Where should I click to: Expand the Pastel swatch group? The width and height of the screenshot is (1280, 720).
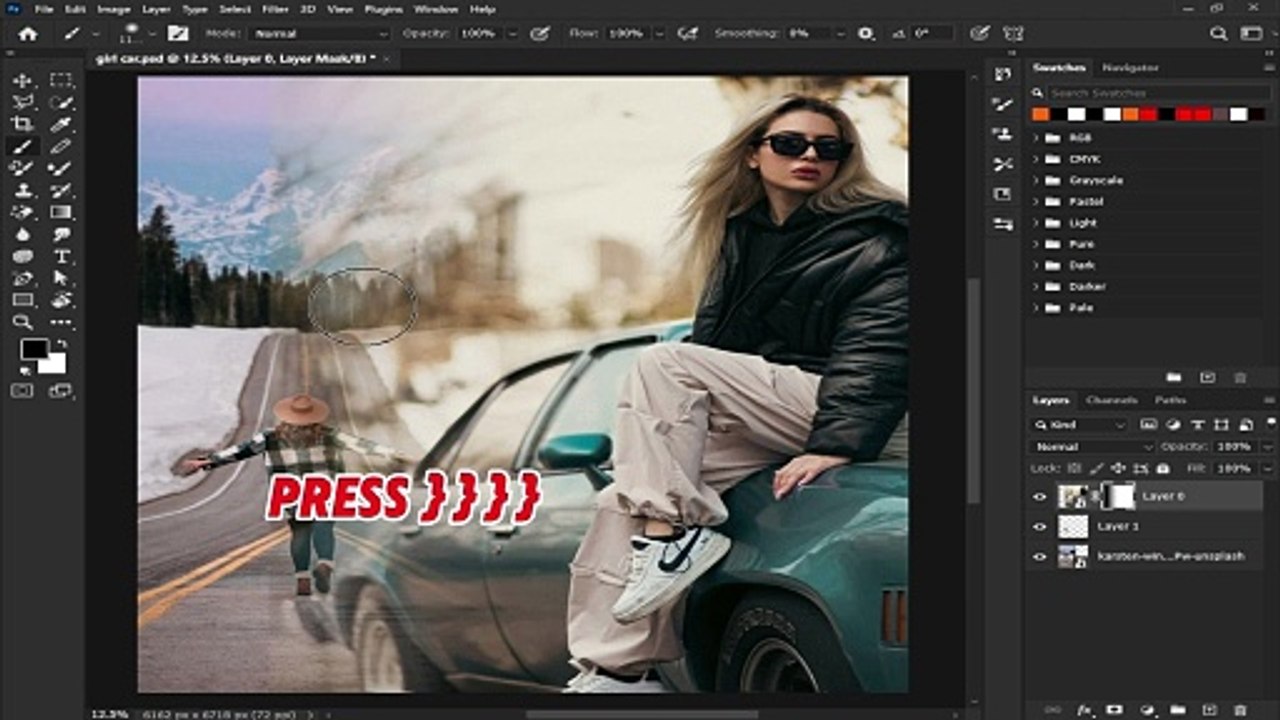1036,201
